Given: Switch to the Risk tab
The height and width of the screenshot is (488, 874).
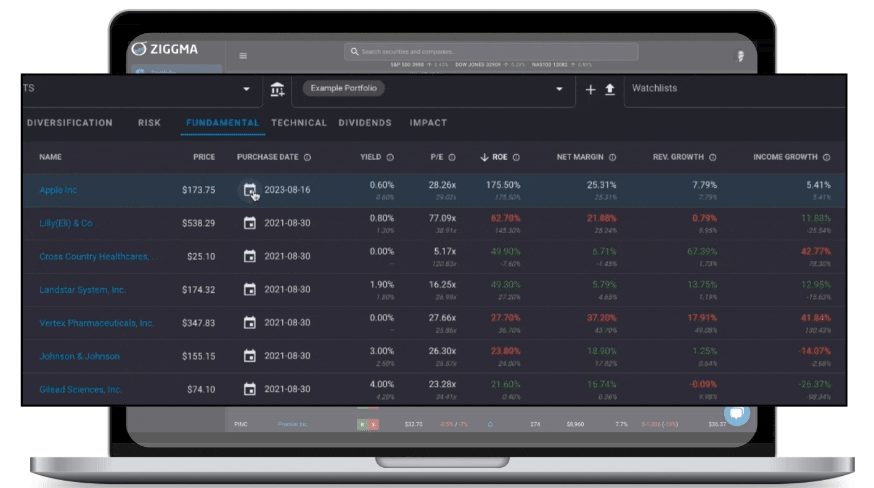Looking at the screenshot, I should [x=149, y=123].
